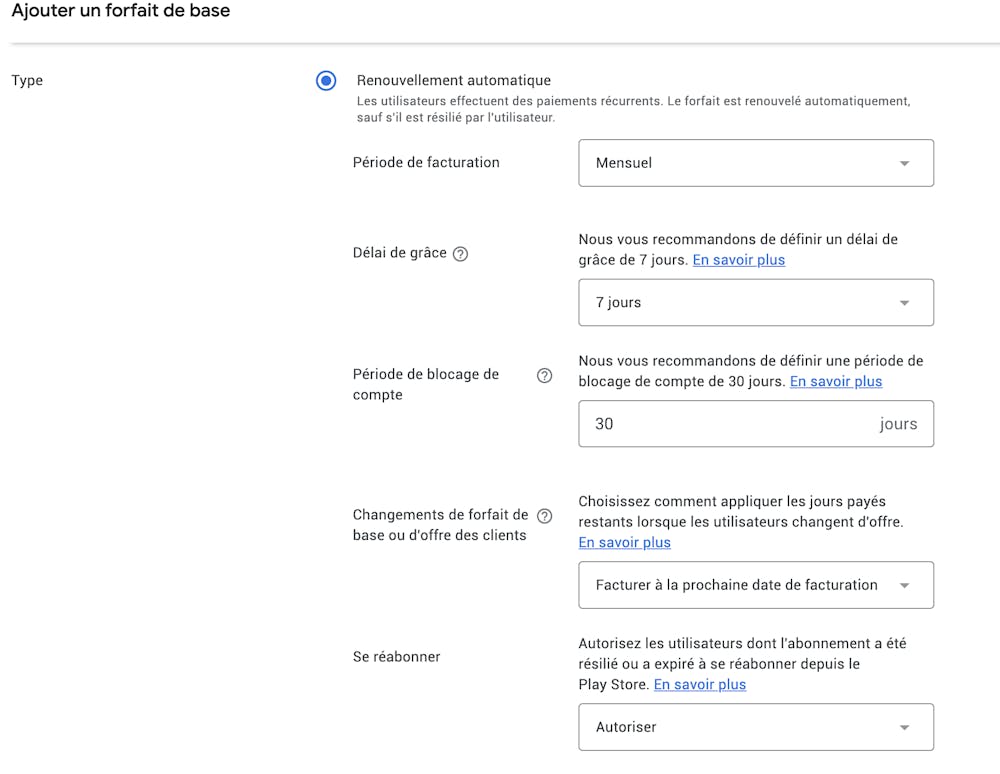
Task: Expand the 7 jours grace period dropdown
Action: click(x=755, y=303)
